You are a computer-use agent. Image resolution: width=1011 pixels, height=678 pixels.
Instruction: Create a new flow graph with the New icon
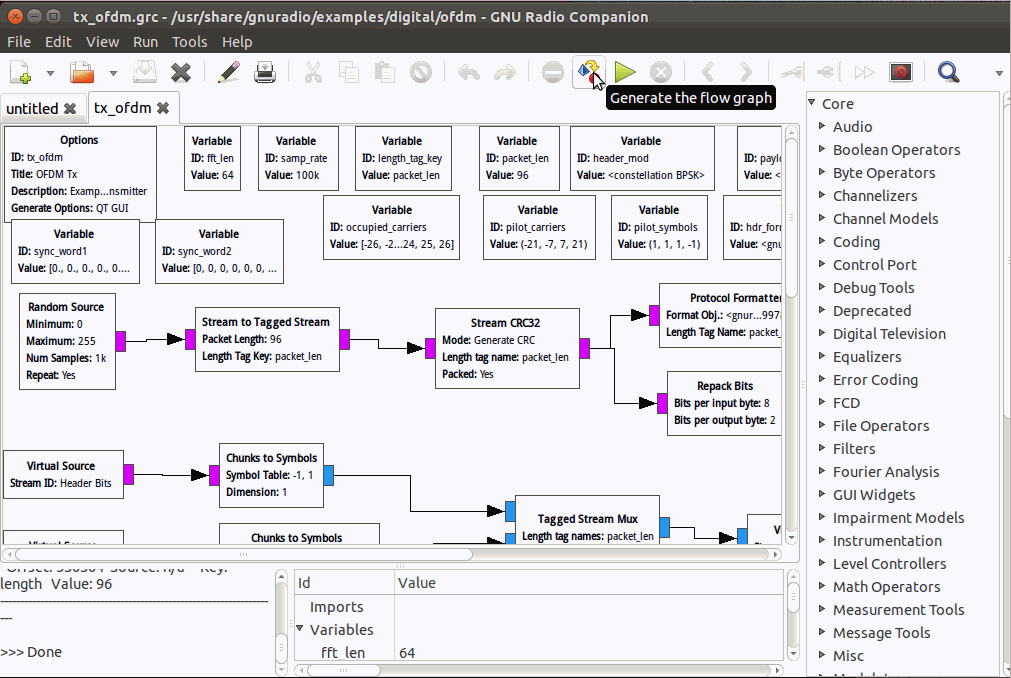[x=21, y=72]
